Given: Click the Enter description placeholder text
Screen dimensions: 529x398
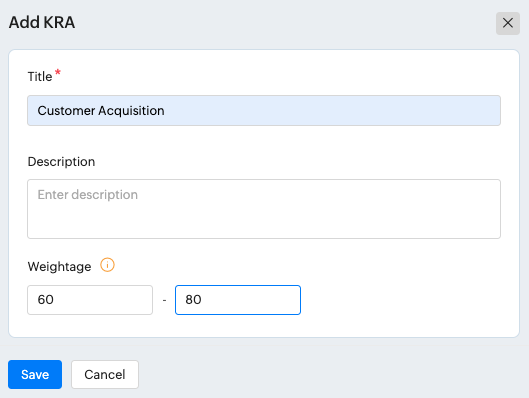Looking at the screenshot, I should (x=88, y=195).
